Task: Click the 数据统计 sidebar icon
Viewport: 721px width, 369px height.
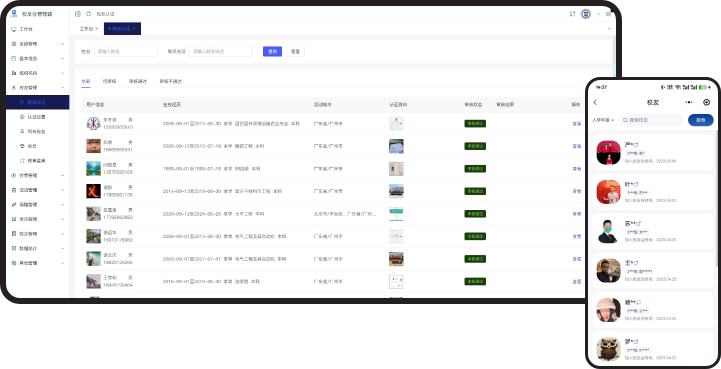Action: pyautogui.click(x=14, y=248)
